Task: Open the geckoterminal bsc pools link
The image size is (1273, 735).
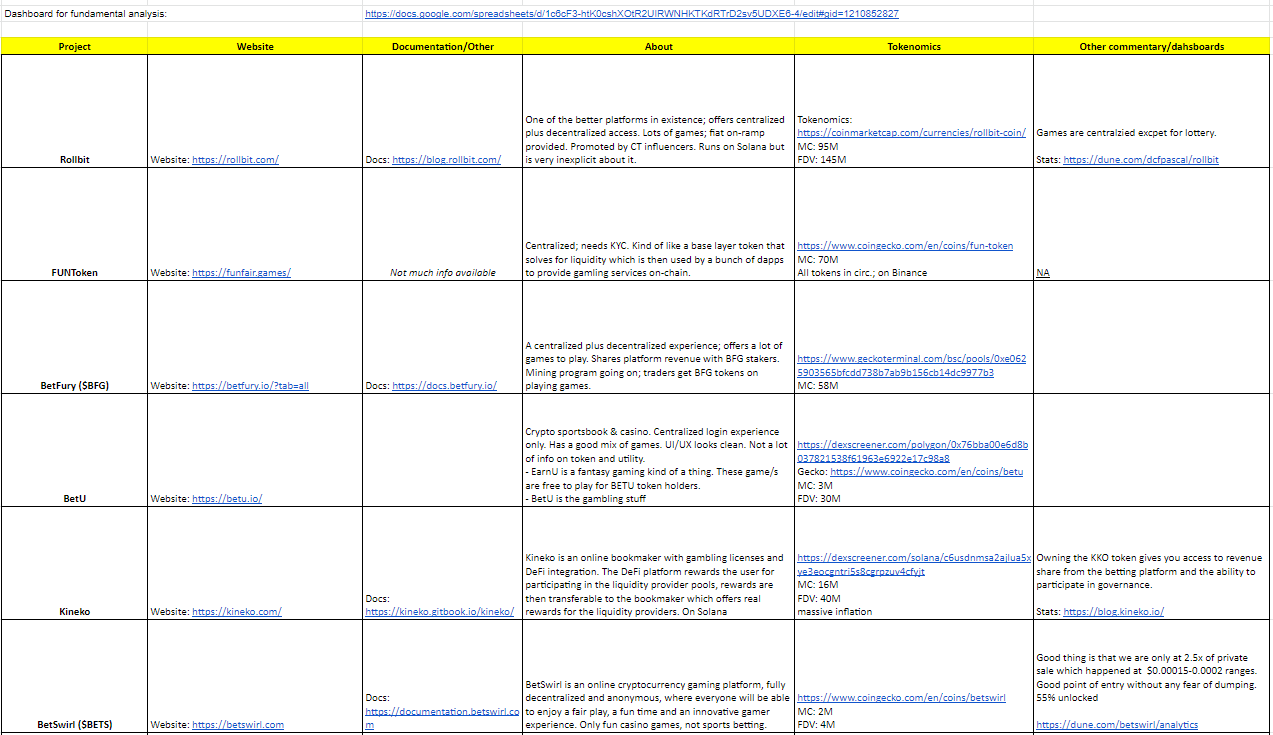Action: pos(911,365)
